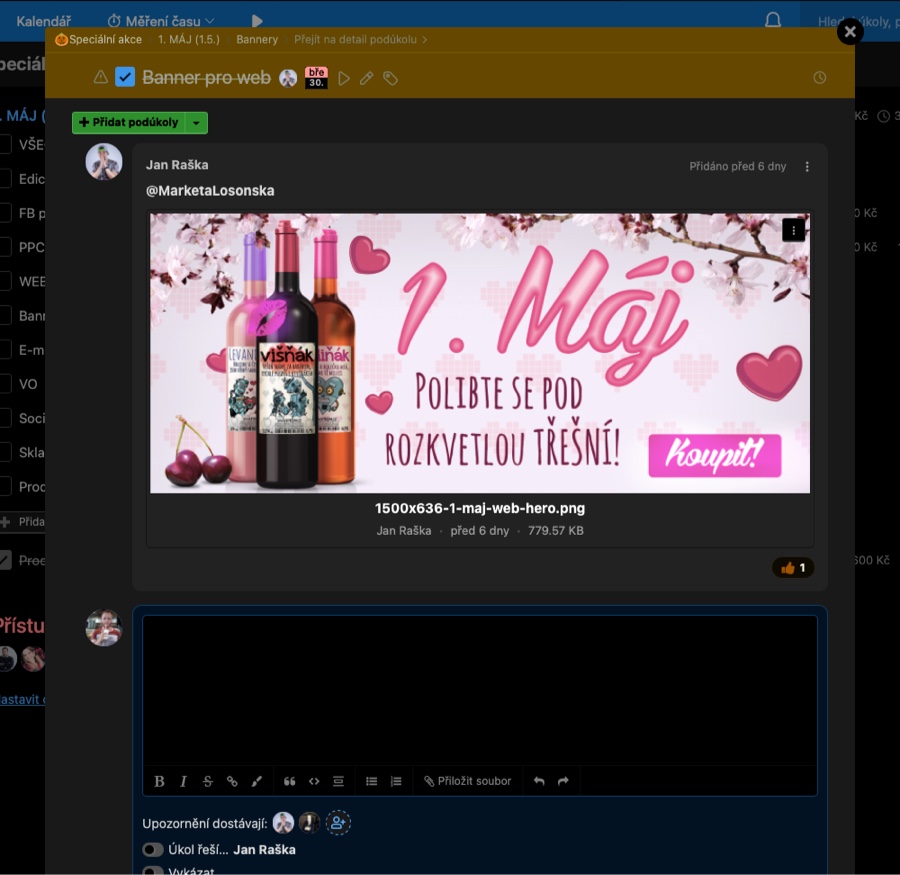900x875 pixels.
Task: Click the @MarketaLosonska mention
Action: click(210, 191)
